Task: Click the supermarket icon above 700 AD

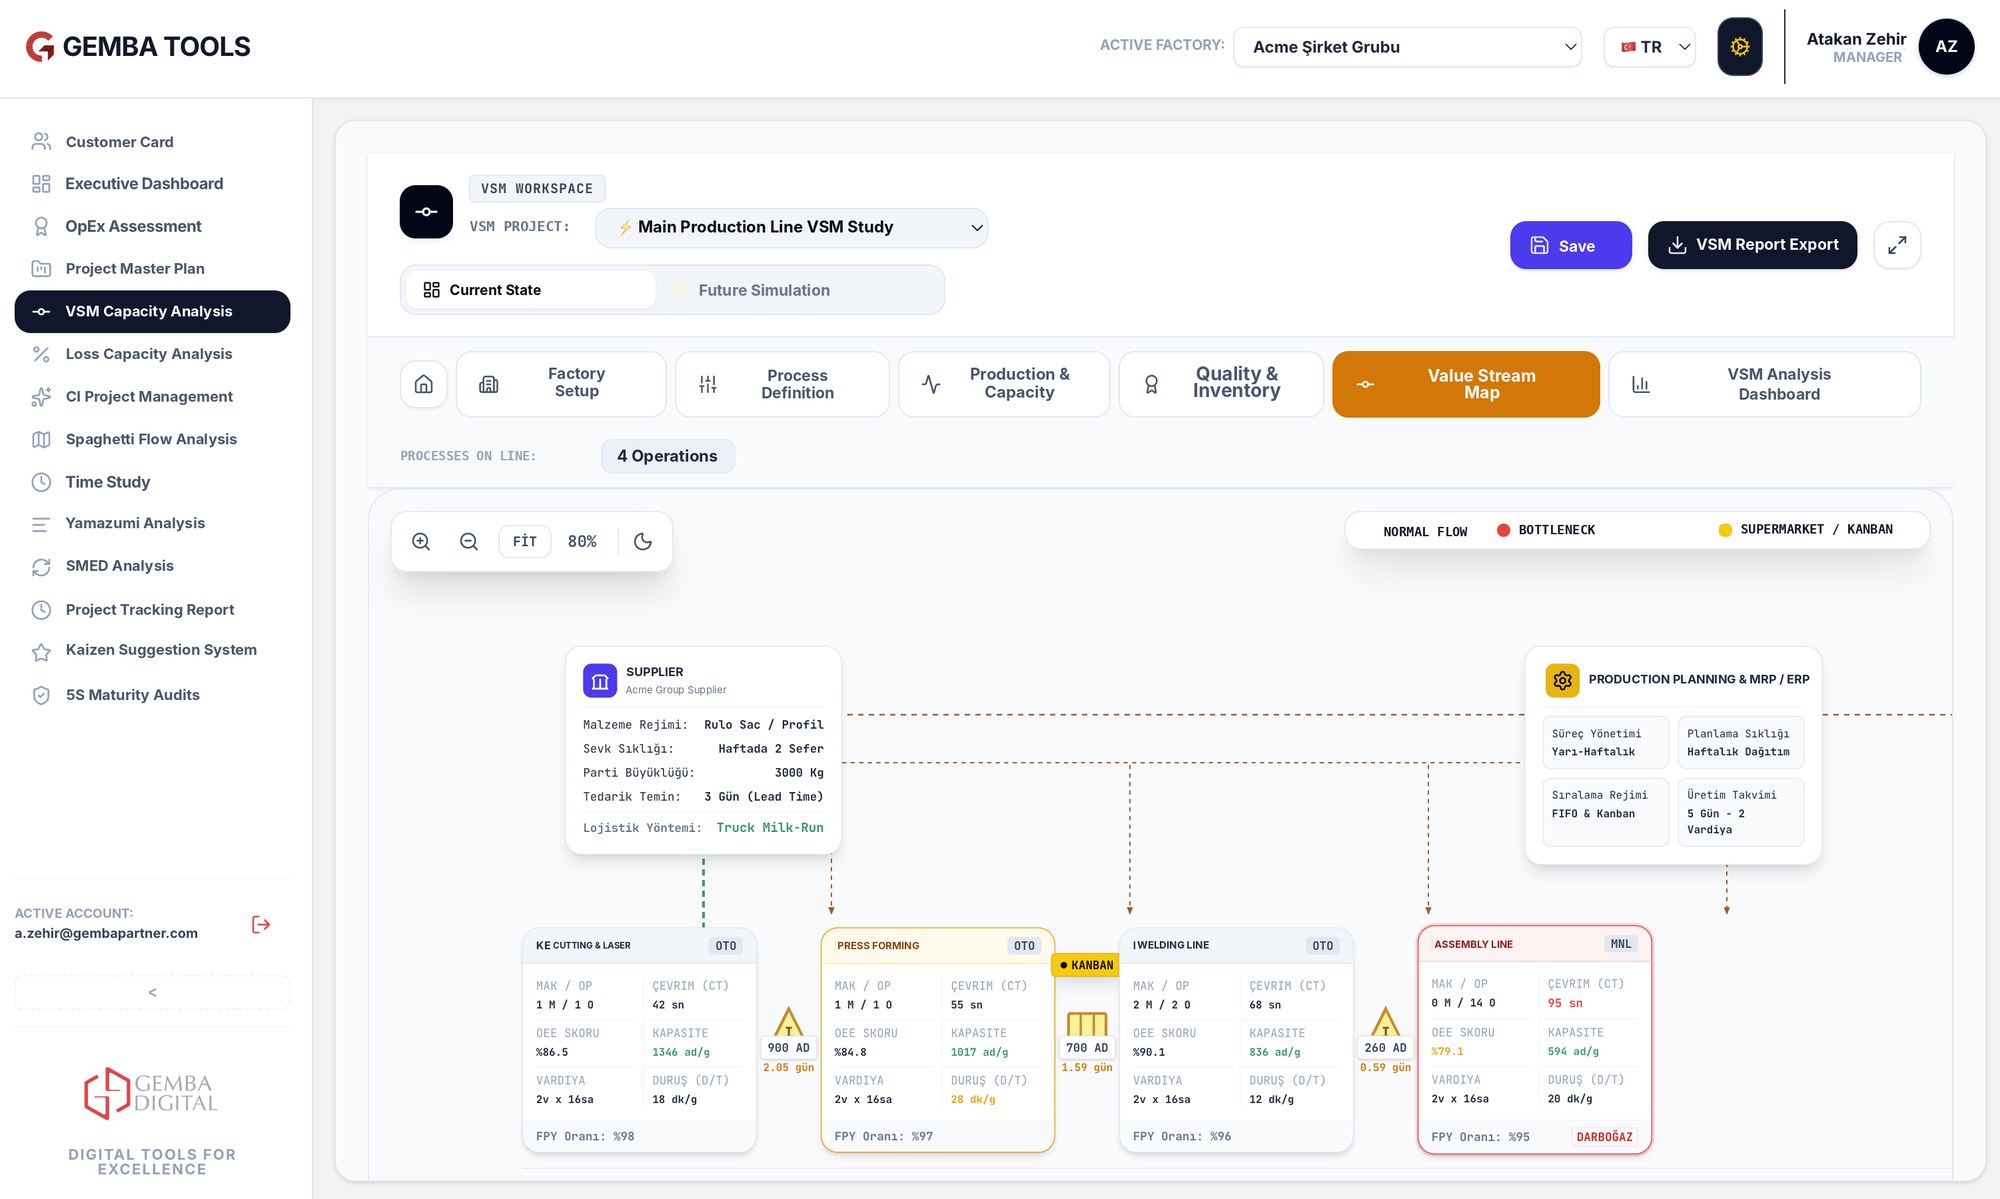Action: point(1087,1023)
